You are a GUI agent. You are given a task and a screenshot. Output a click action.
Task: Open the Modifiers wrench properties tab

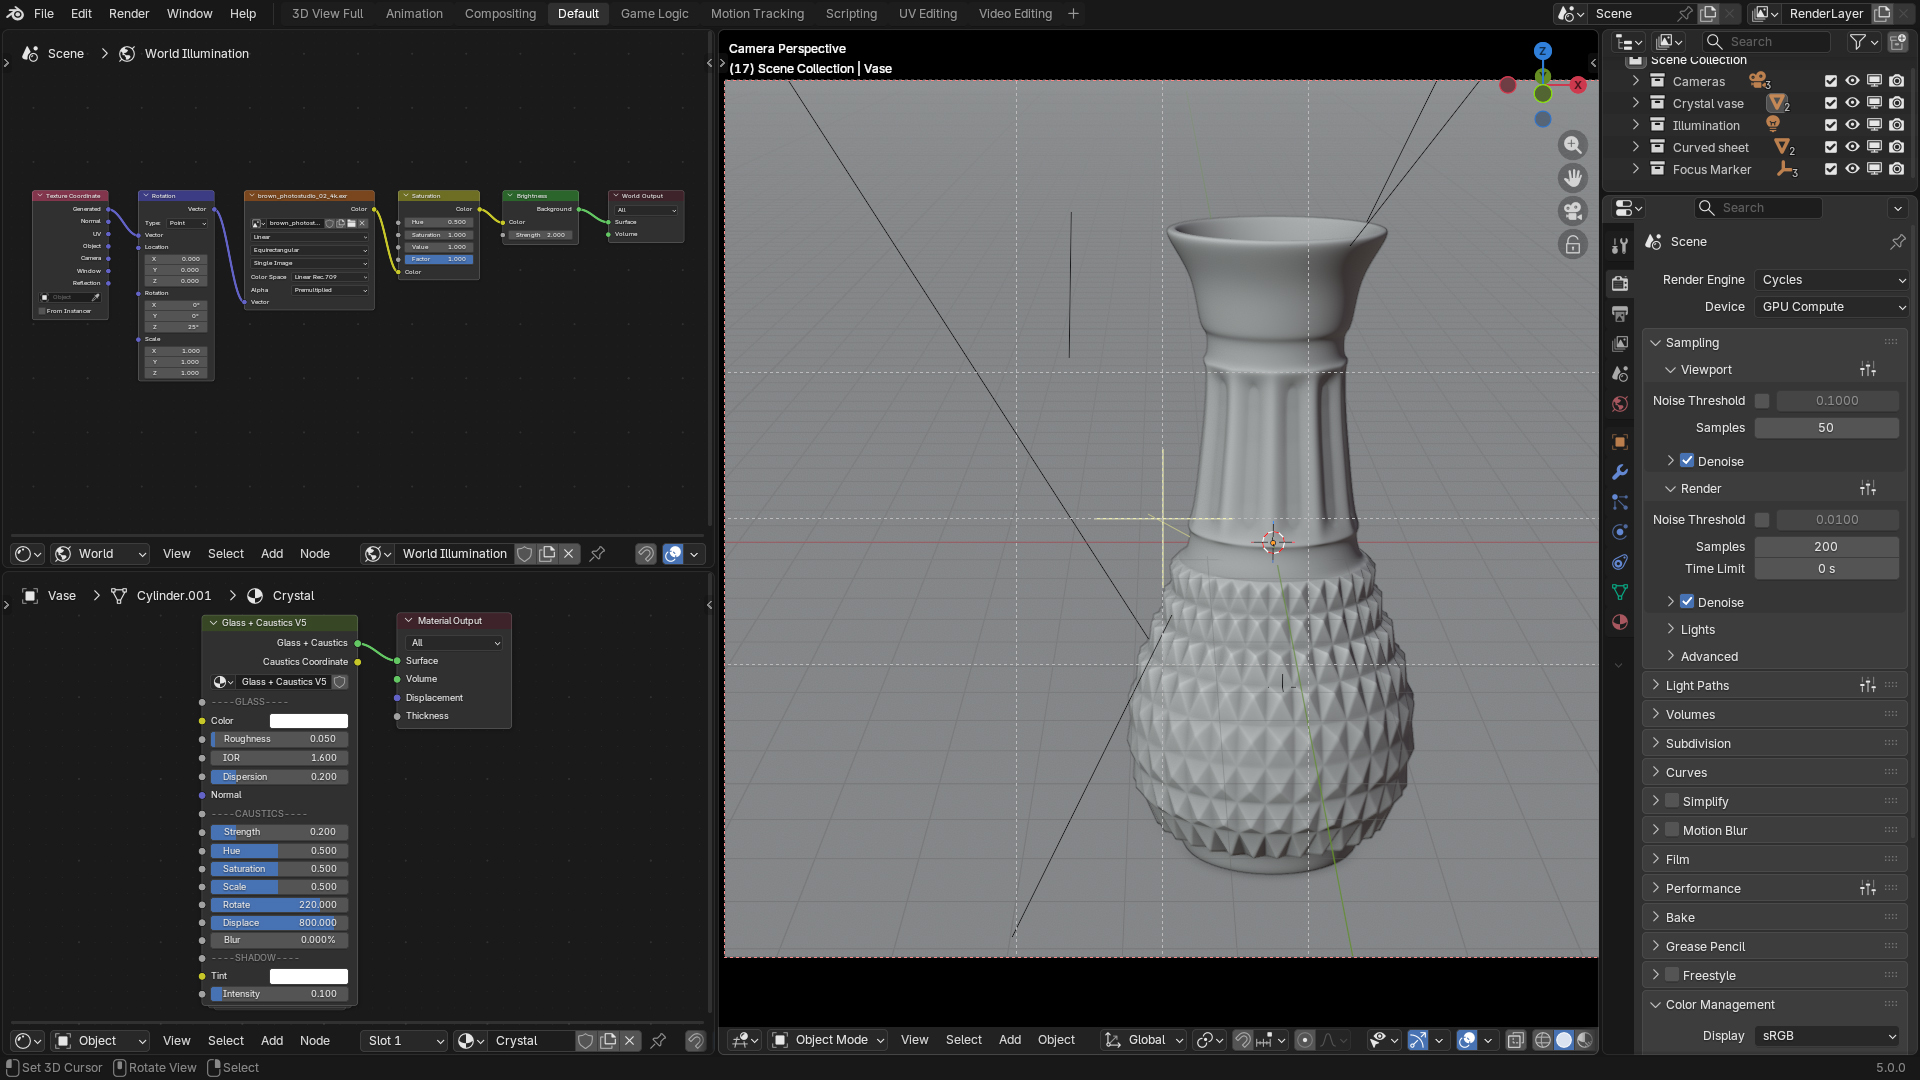(x=1620, y=472)
